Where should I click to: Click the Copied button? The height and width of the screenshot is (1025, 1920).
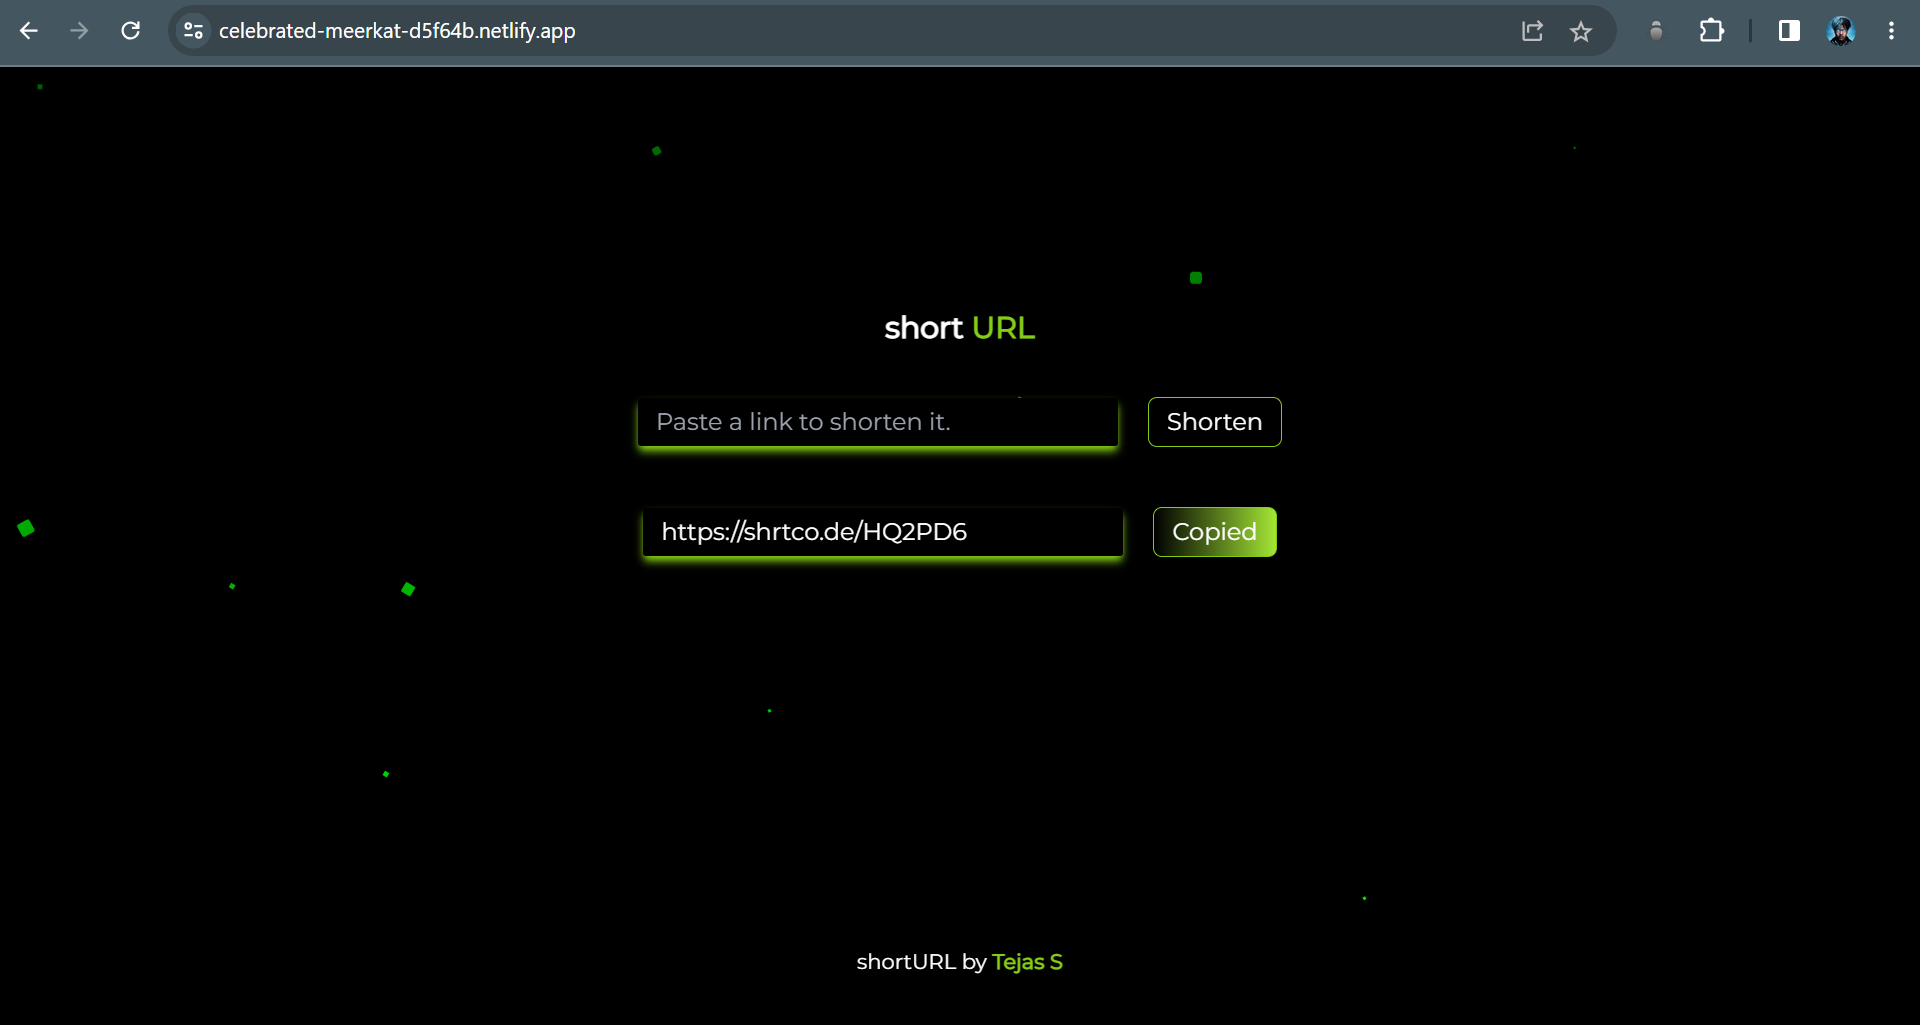(x=1214, y=531)
